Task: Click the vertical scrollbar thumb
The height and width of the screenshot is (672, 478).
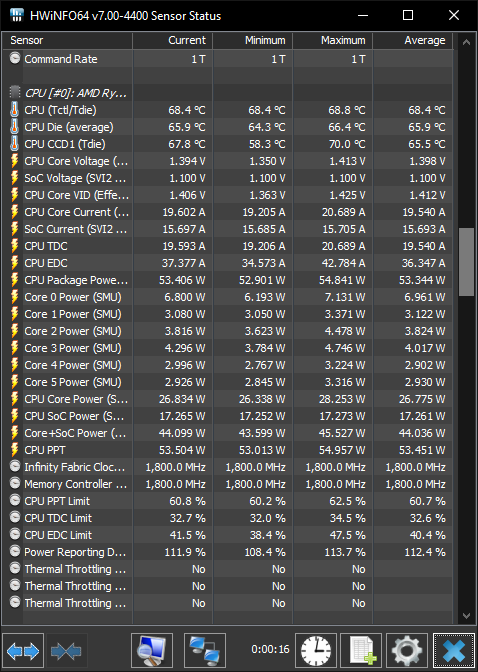Action: [x=466, y=261]
